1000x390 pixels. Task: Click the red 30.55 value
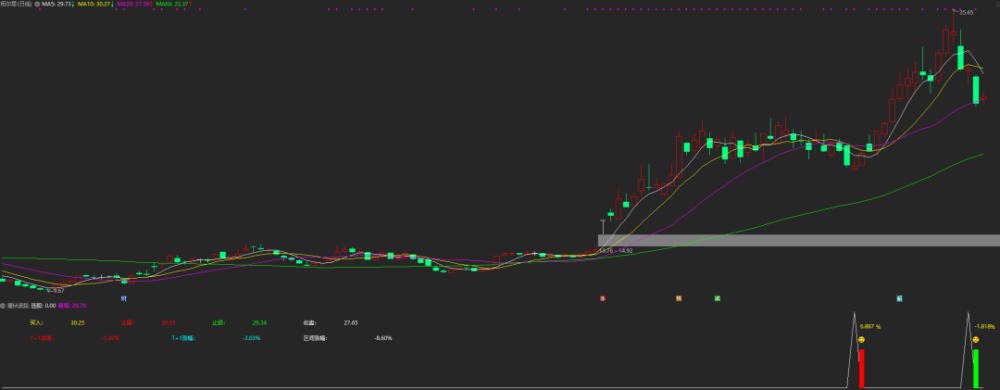coord(168,323)
